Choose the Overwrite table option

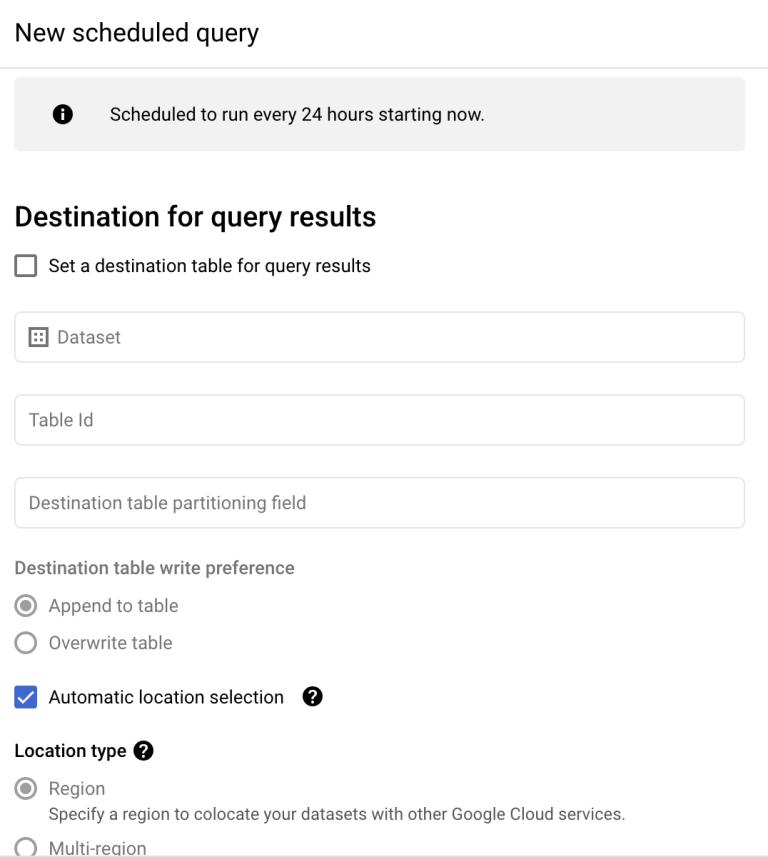click(26, 643)
